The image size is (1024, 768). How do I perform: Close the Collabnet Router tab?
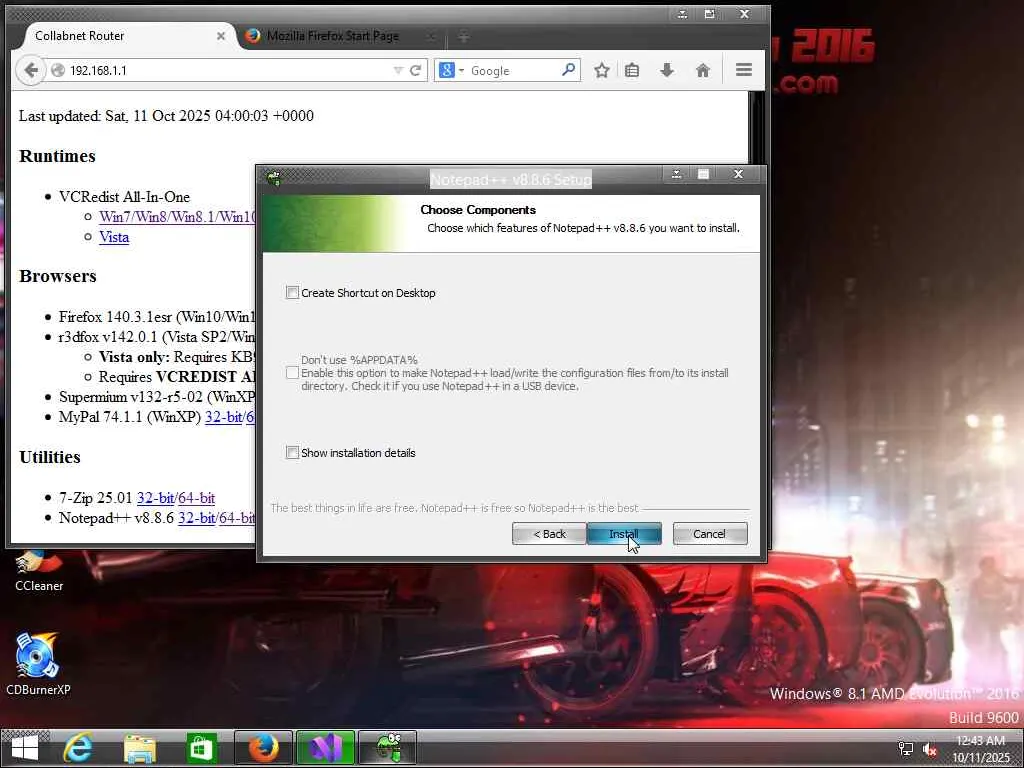tap(221, 36)
